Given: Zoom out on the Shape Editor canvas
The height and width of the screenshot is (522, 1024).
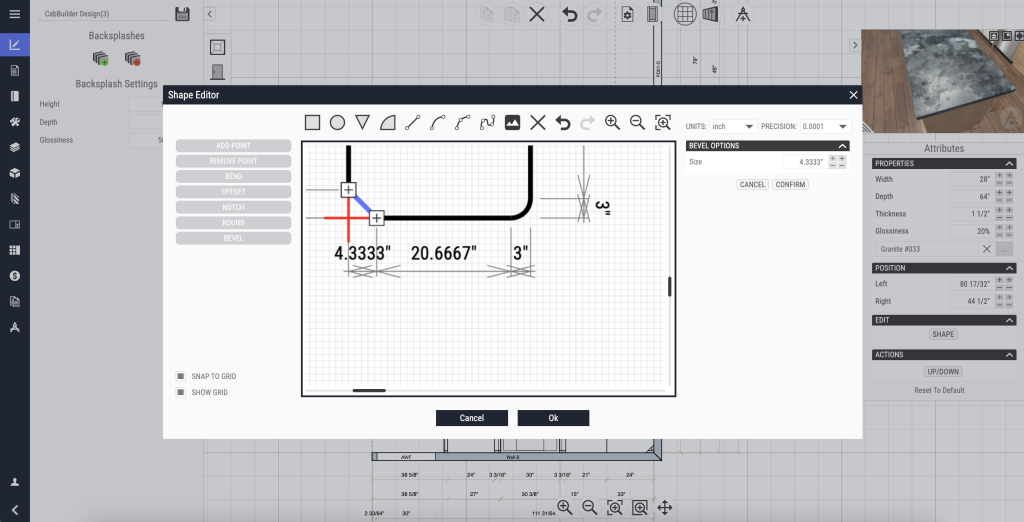Looking at the screenshot, I should click(637, 122).
